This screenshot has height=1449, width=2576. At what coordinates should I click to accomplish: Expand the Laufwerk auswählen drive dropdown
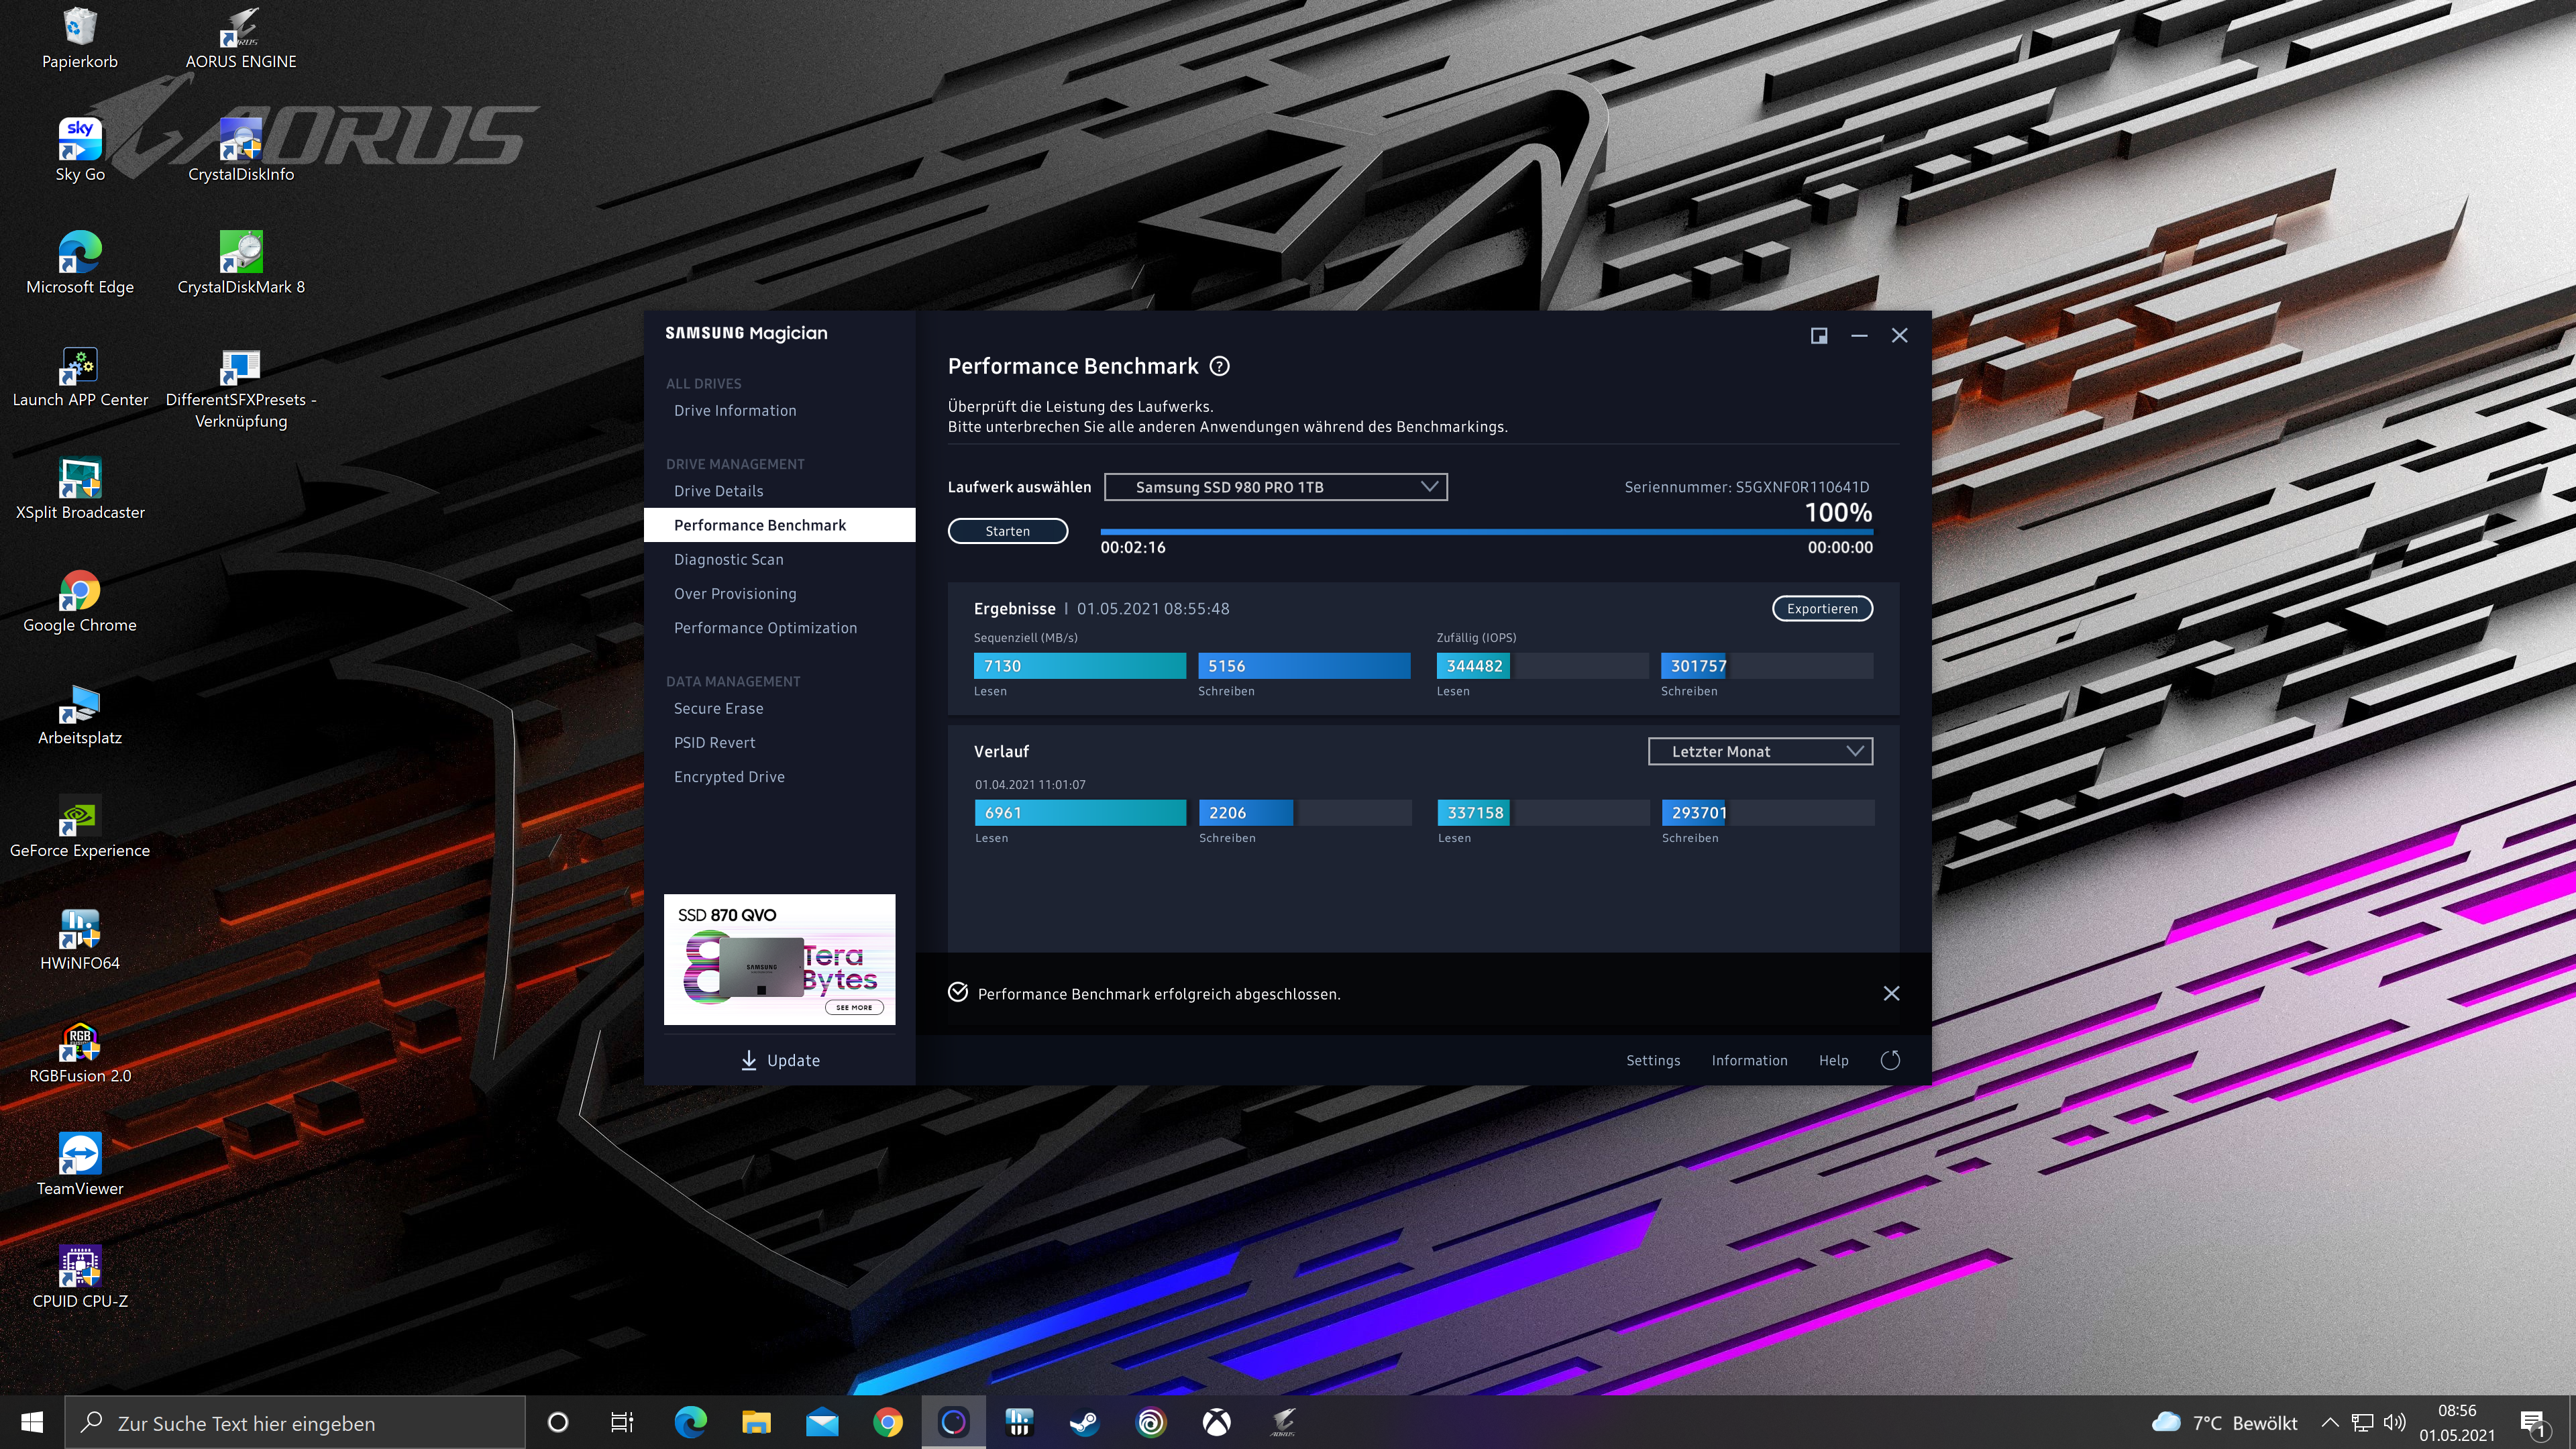coord(1275,487)
